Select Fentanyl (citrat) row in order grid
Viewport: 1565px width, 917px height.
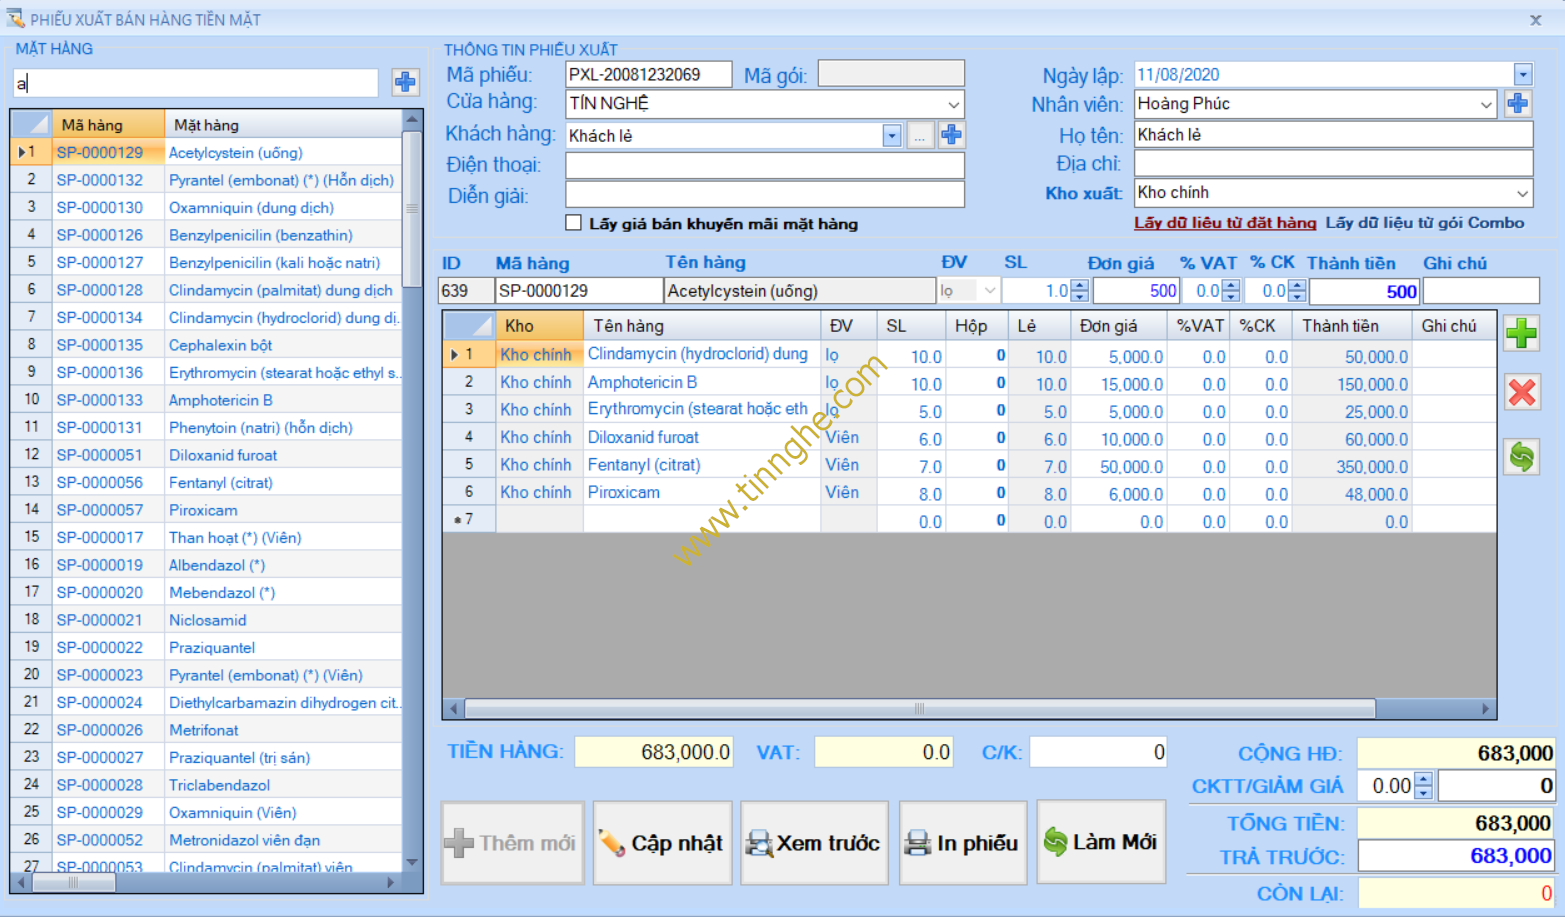tap(969, 465)
